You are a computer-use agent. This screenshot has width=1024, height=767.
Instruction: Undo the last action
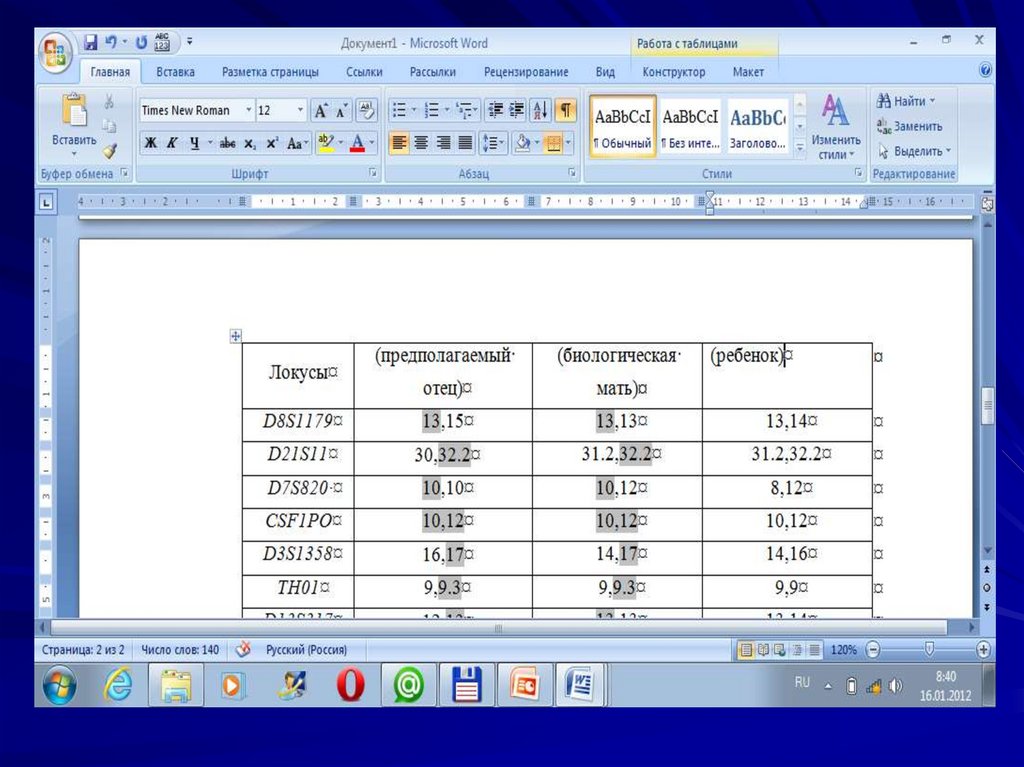pos(112,42)
